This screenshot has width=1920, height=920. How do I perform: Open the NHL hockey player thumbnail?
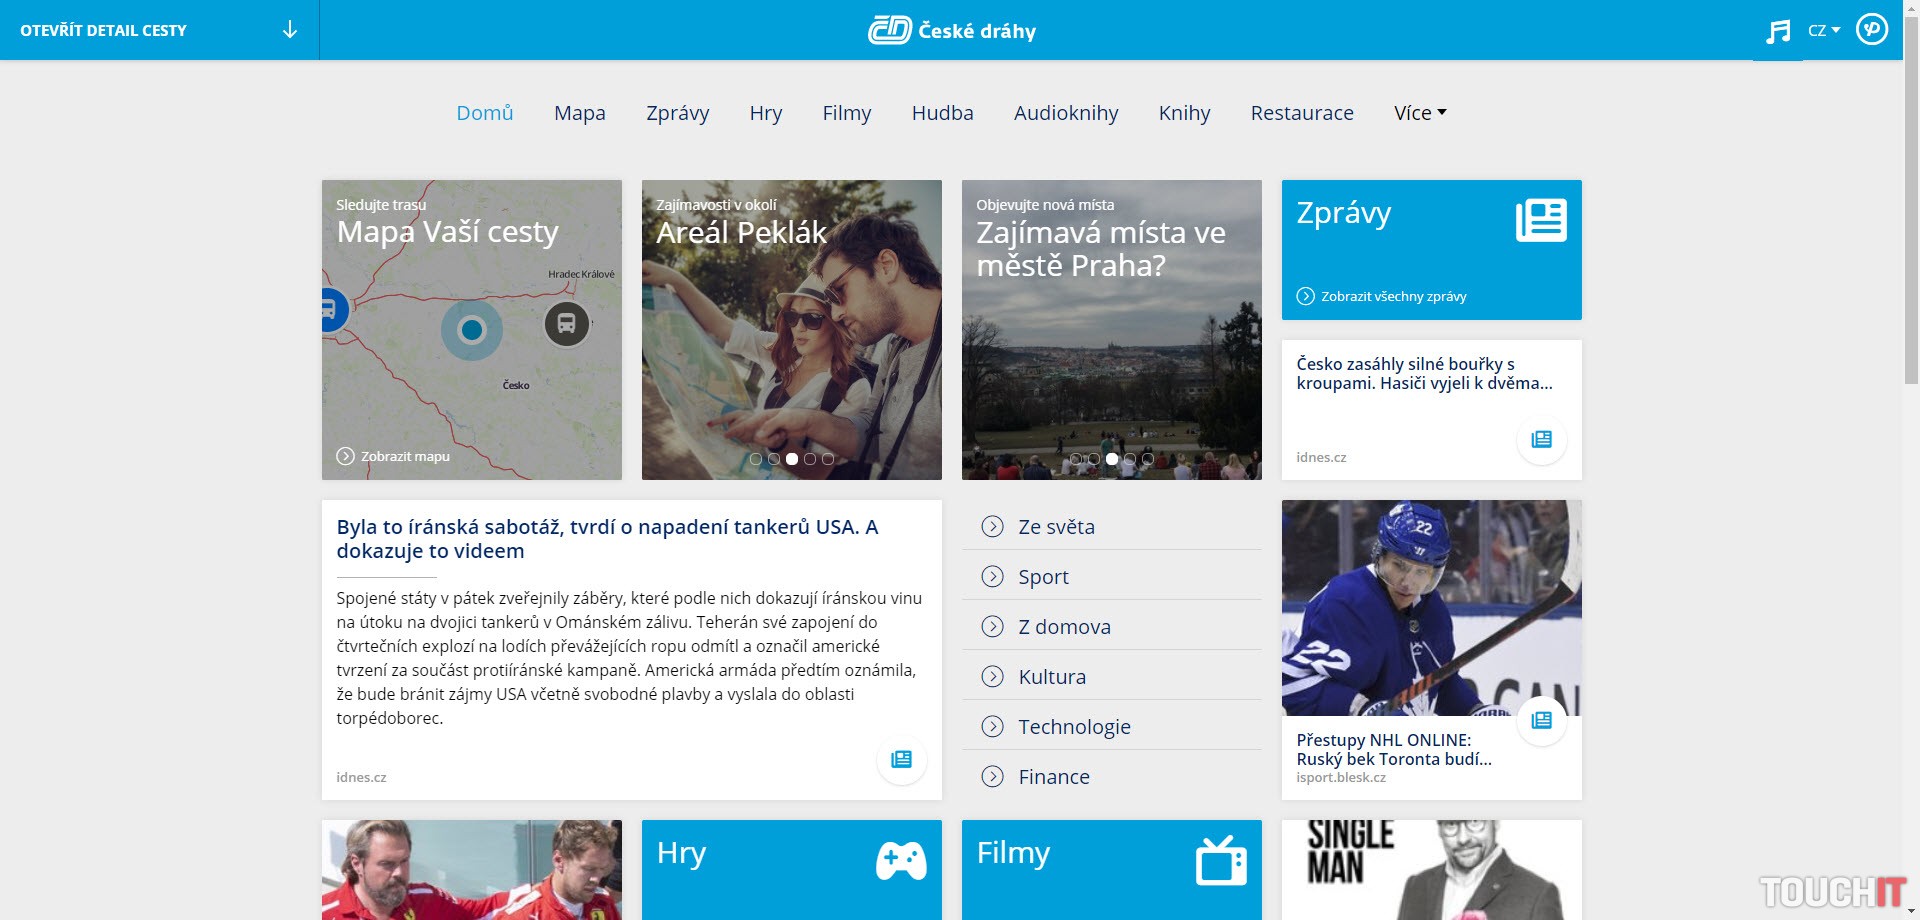click(x=1431, y=608)
